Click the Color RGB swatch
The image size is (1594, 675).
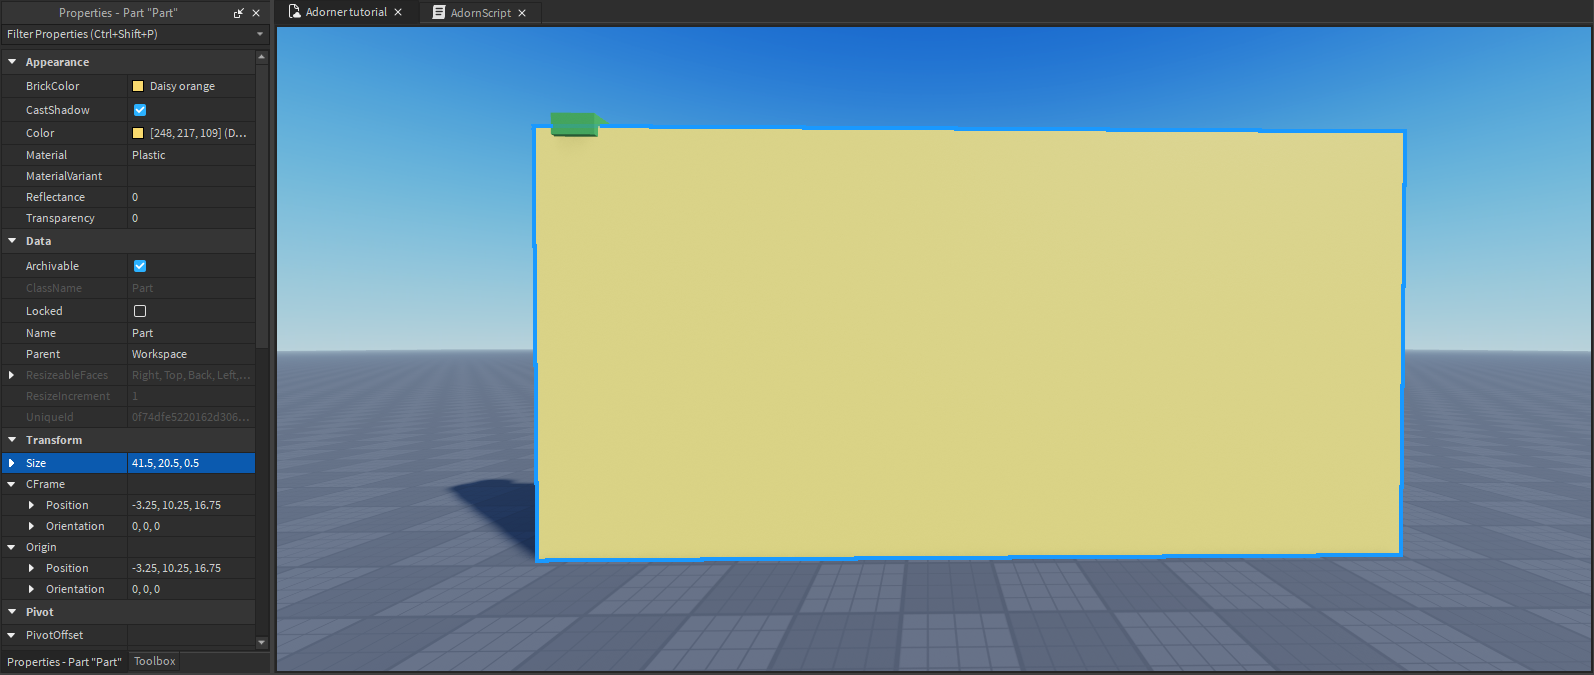pos(138,133)
